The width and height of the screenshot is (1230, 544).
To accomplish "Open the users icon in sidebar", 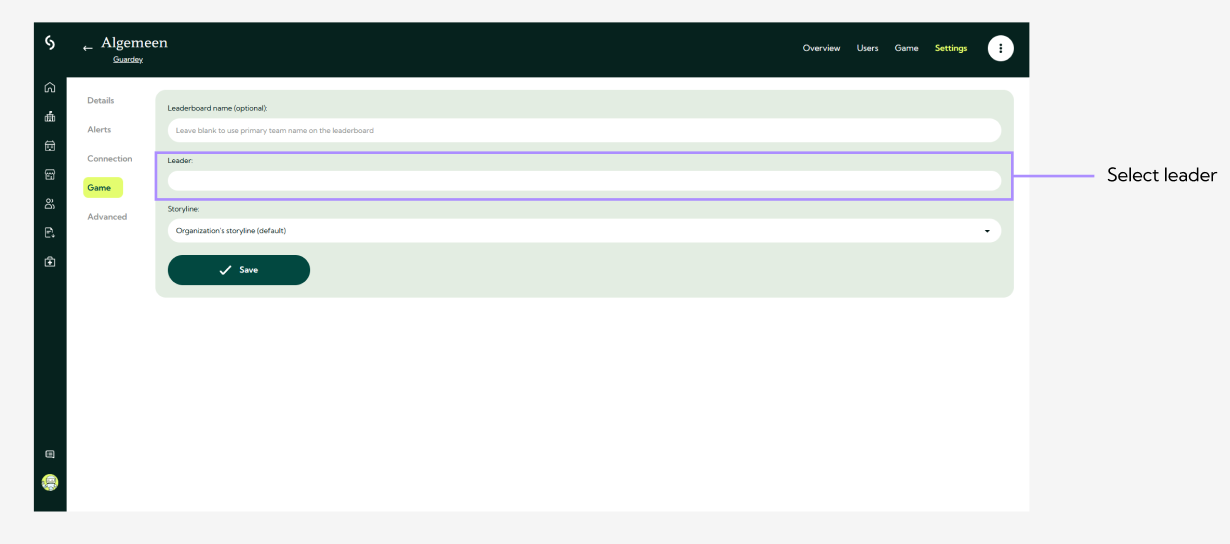I will (50, 204).
